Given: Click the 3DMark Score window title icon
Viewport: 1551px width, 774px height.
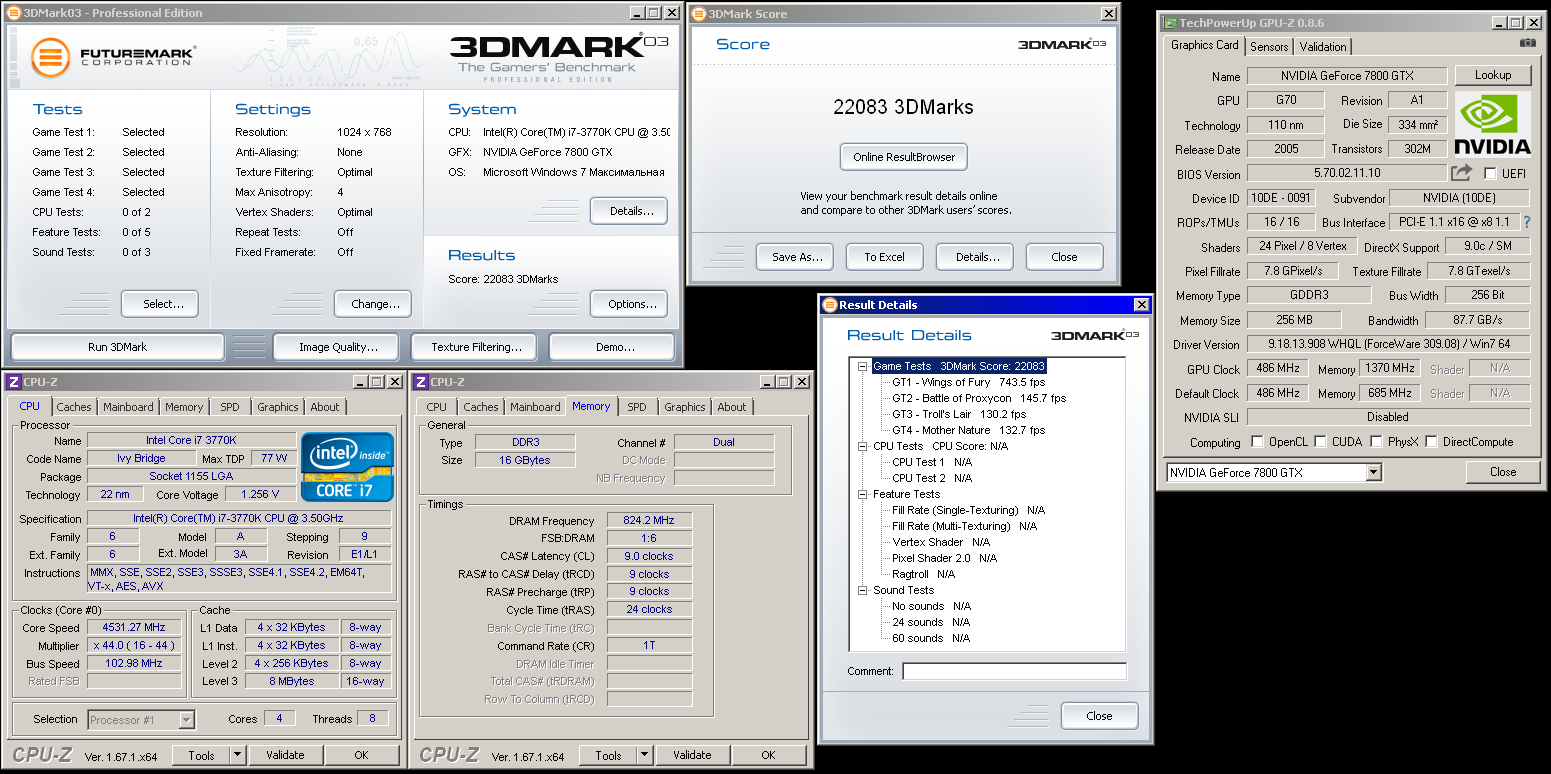Looking at the screenshot, I should click(x=698, y=14).
